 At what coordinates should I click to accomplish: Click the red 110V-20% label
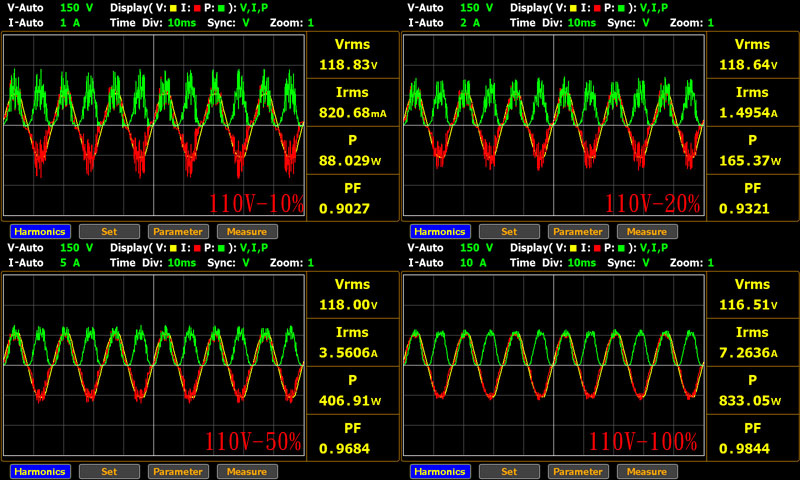pyautogui.click(x=653, y=204)
